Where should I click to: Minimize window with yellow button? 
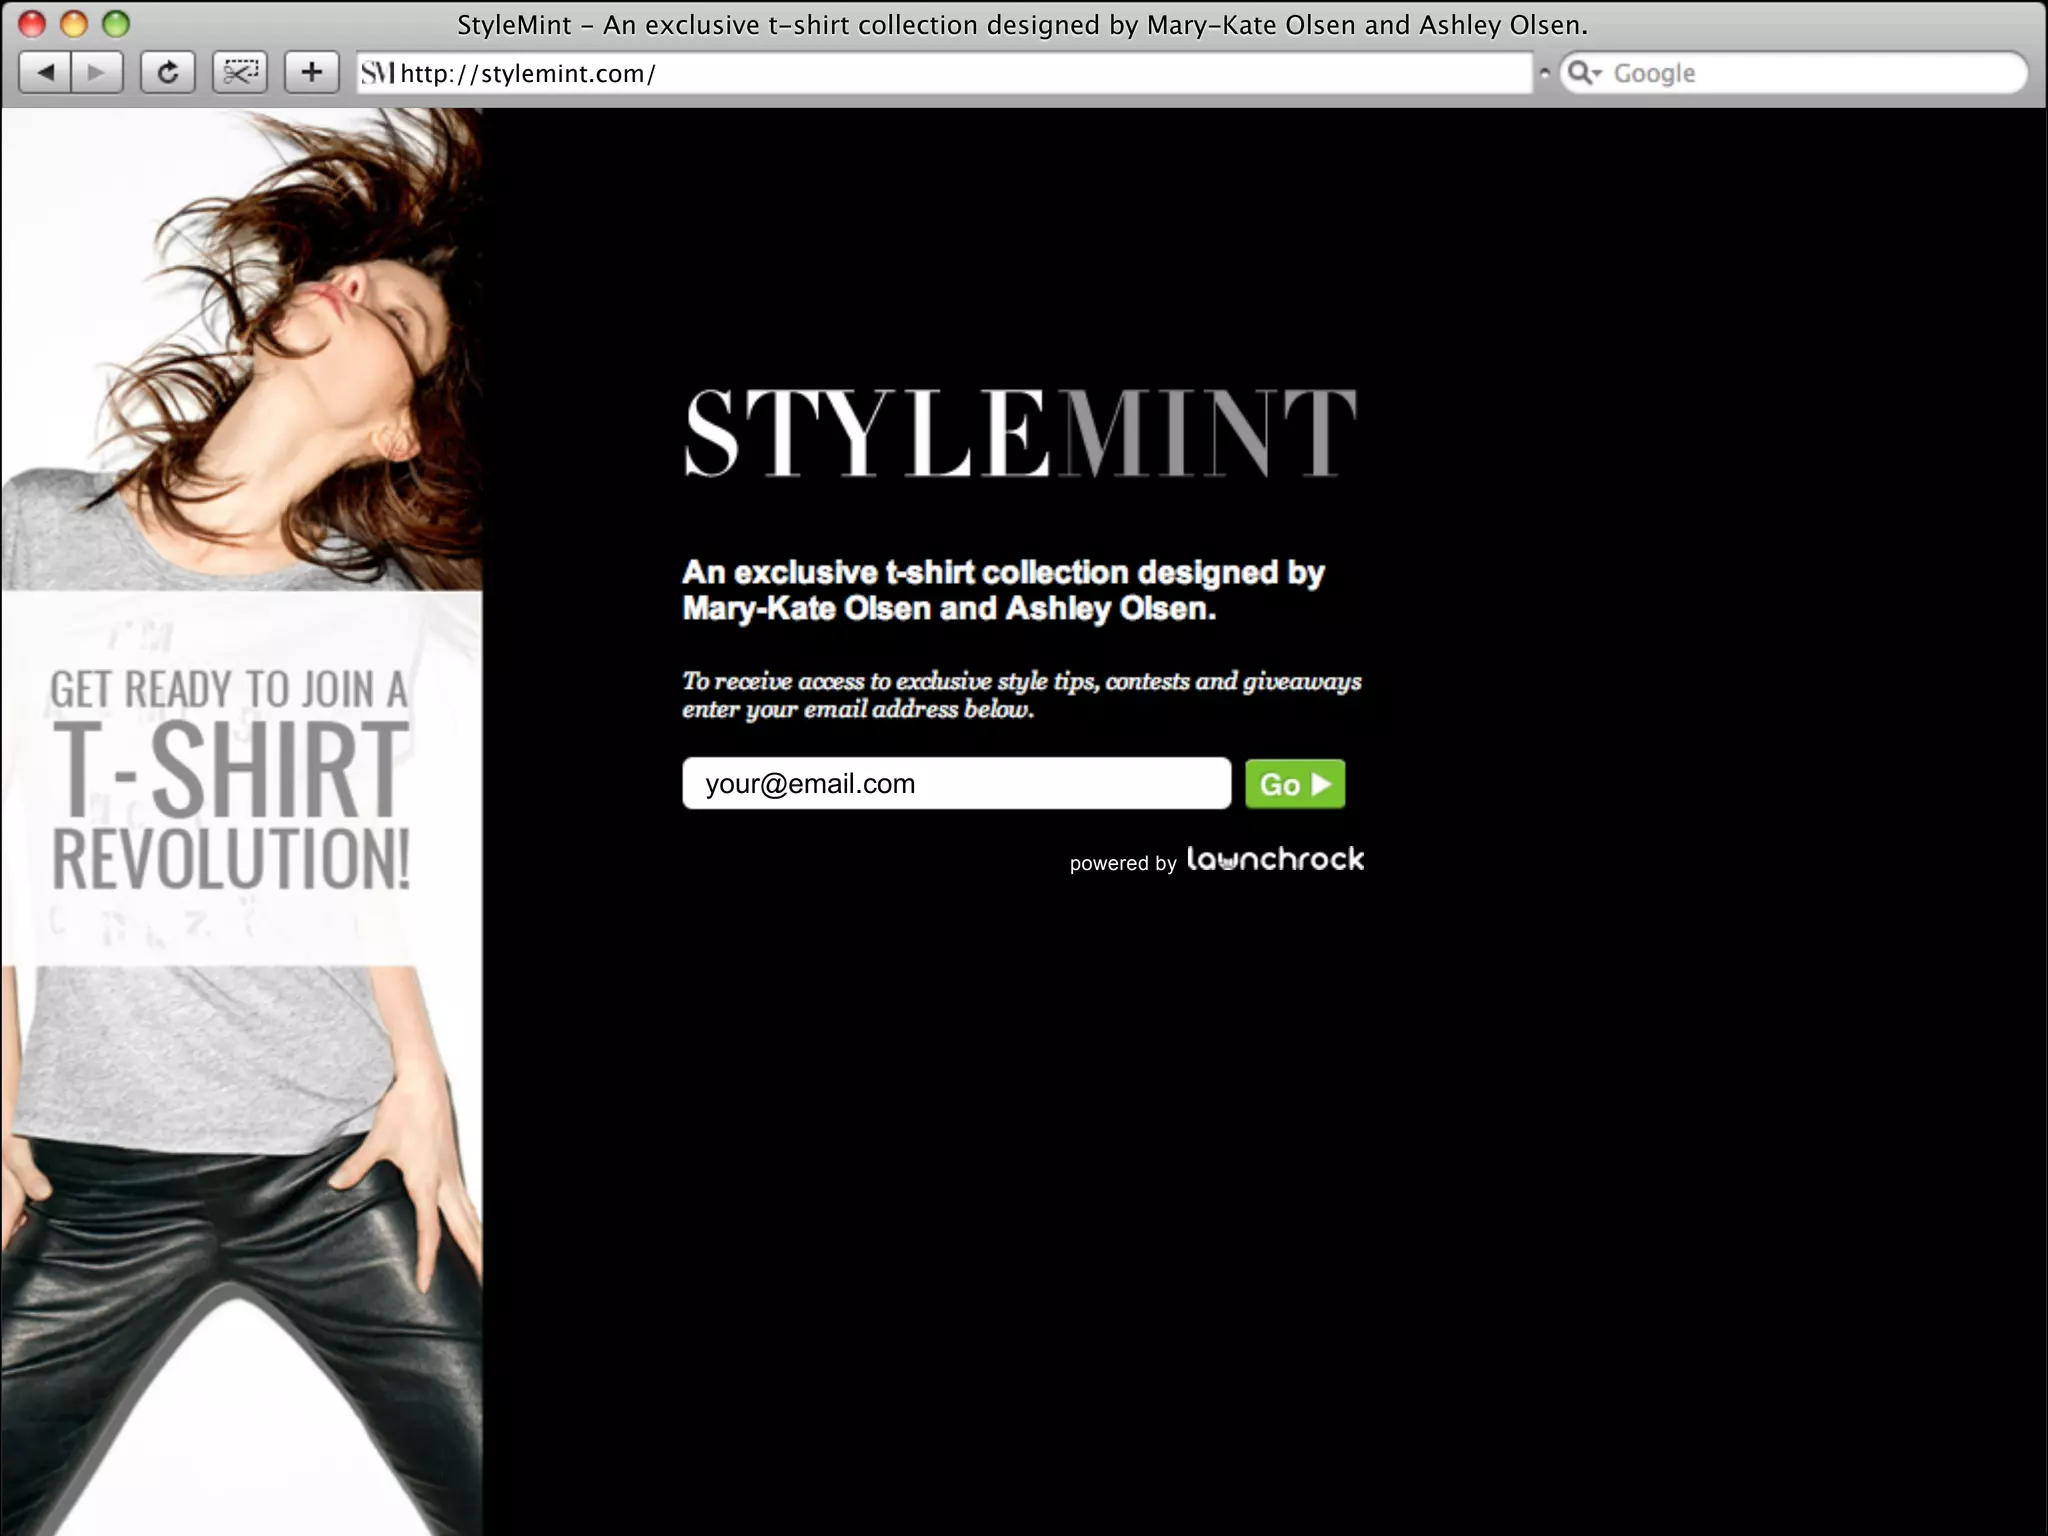(74, 24)
